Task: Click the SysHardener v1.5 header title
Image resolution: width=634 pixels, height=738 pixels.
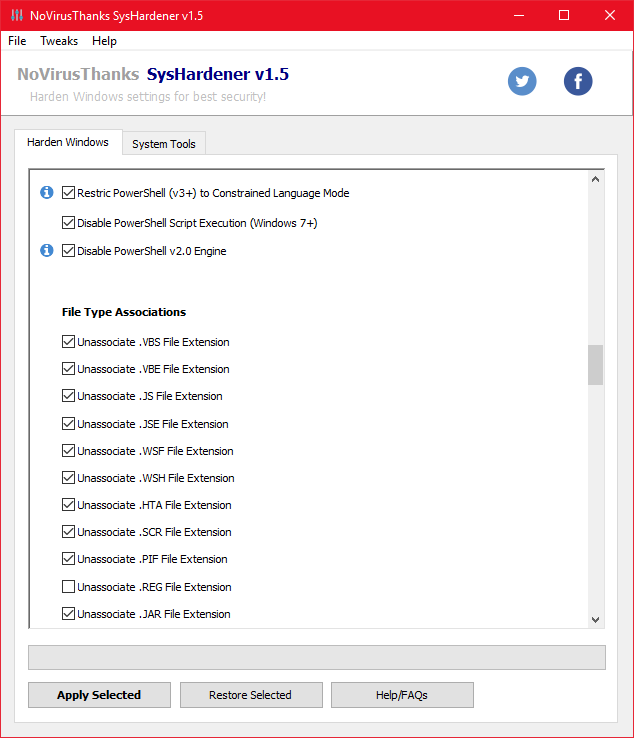Action: click(217, 74)
